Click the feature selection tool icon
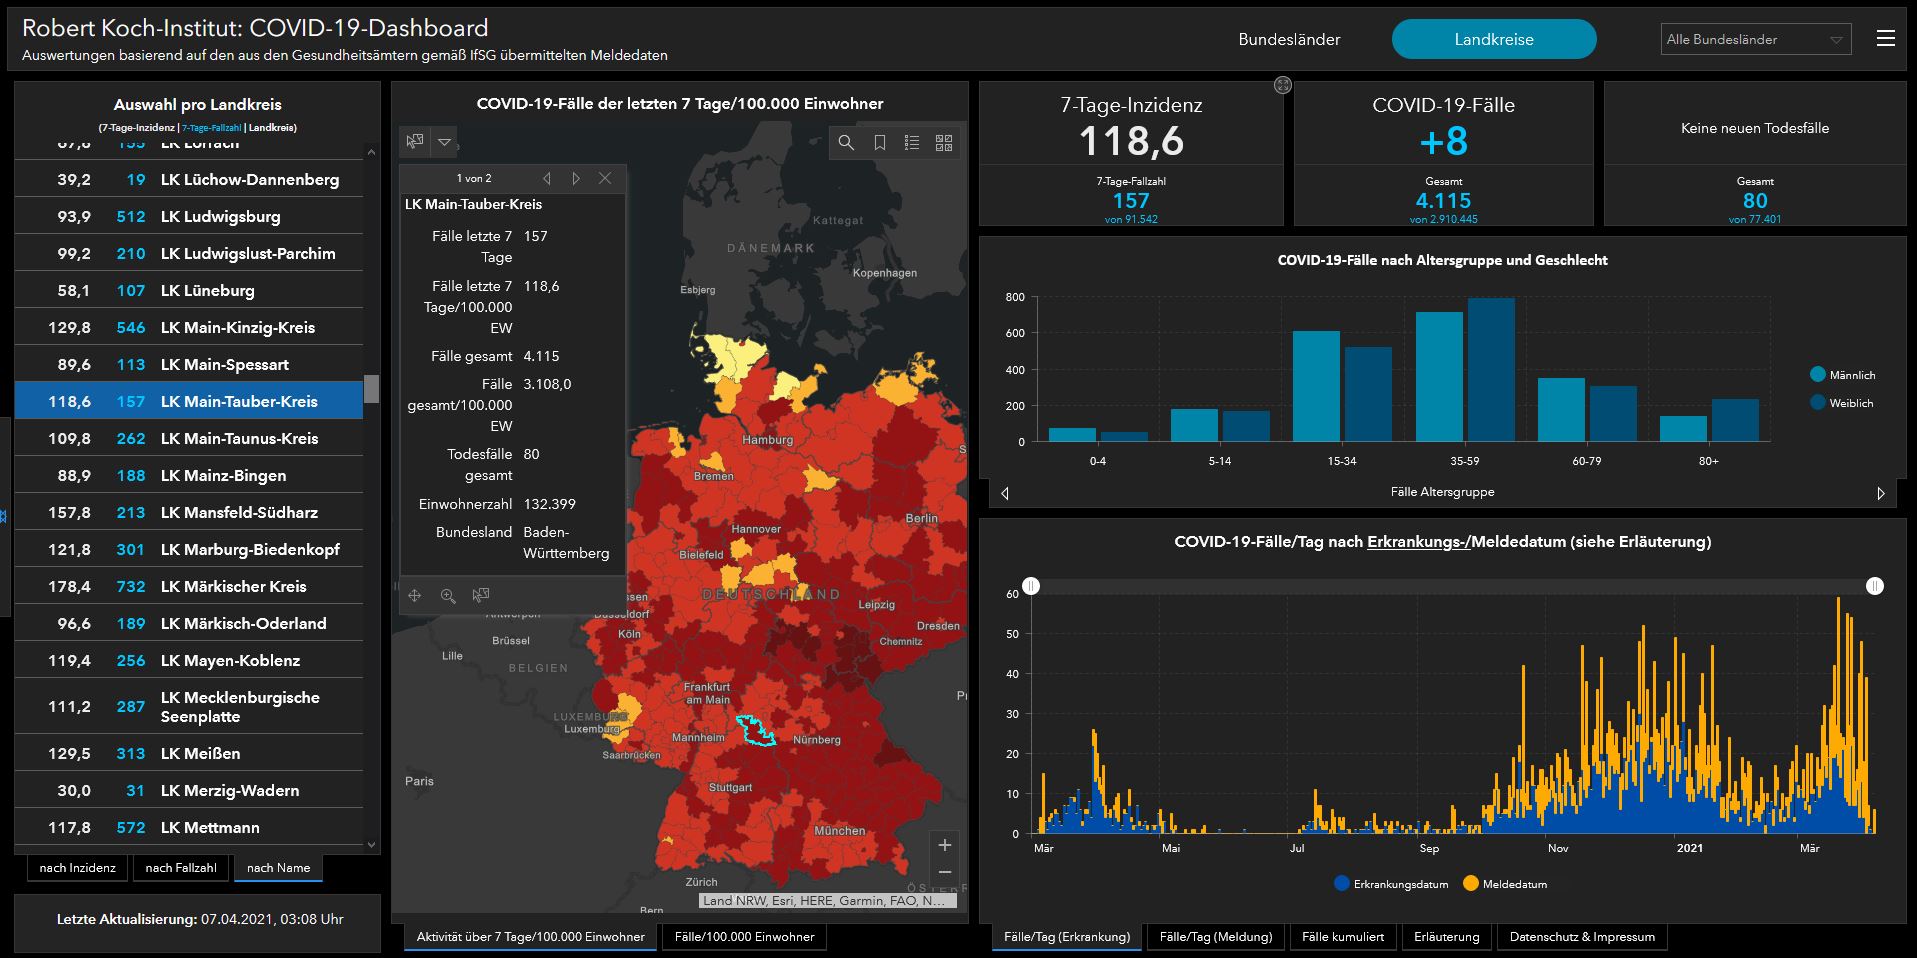Image resolution: width=1917 pixels, height=958 pixels. point(415,142)
